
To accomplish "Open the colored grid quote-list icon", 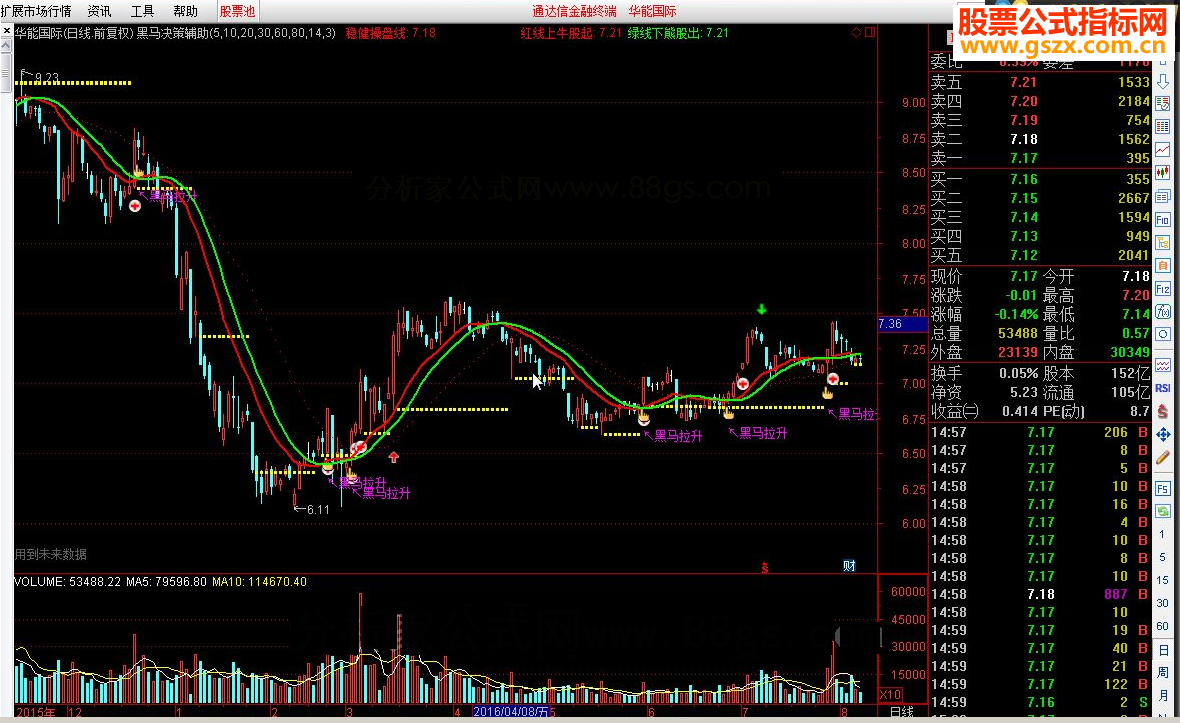I will (x=1163, y=126).
